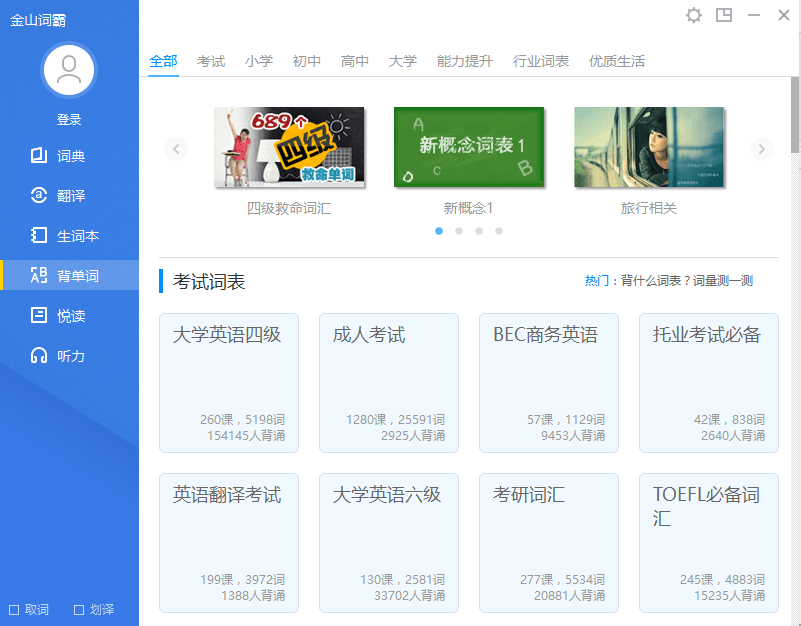
Task: Enable the 划译 checkbox
Action: 79,610
